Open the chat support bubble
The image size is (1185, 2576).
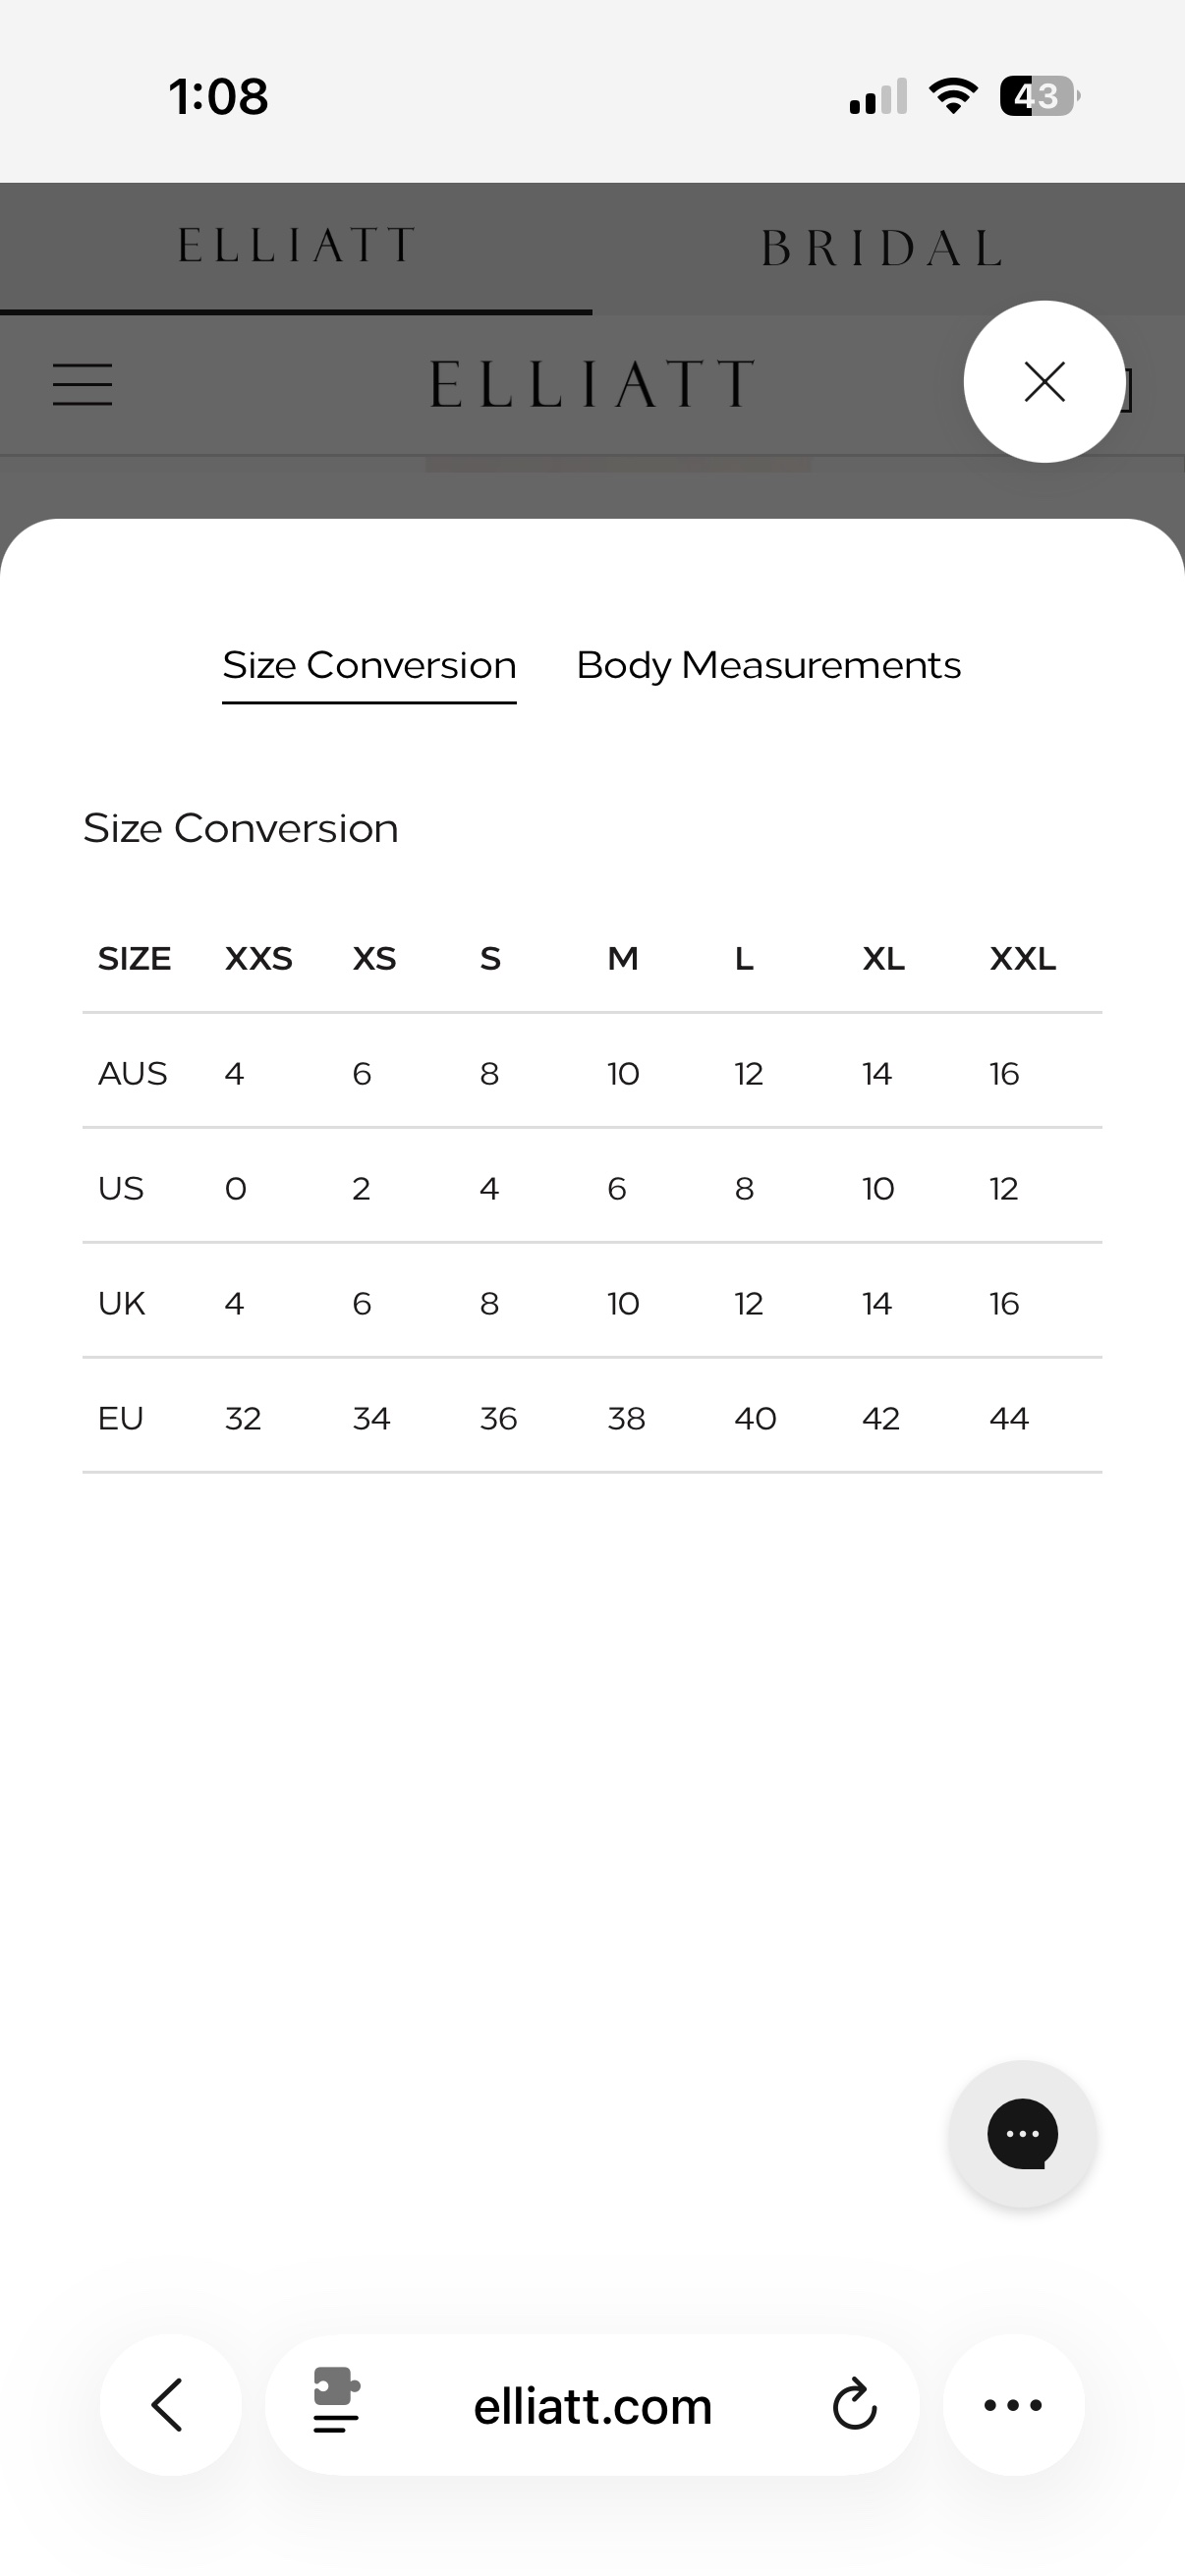pos(1022,2134)
